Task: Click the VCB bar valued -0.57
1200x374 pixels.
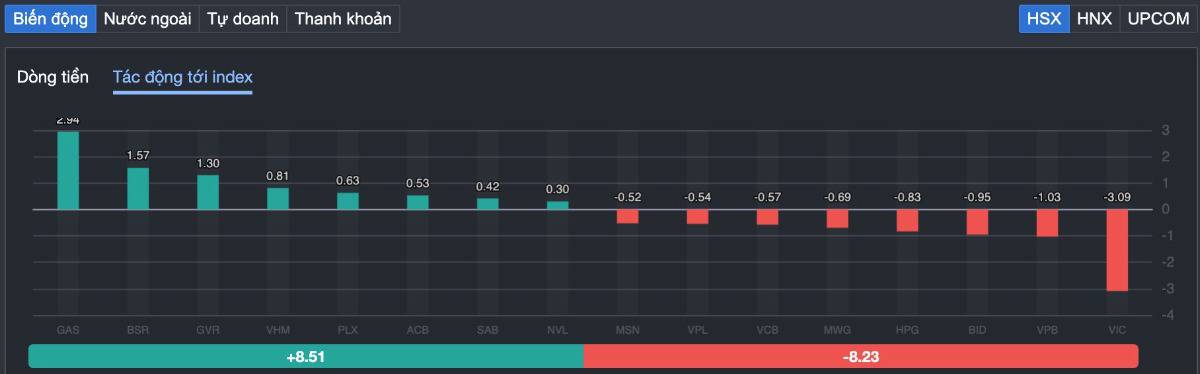Action: pyautogui.click(x=768, y=217)
